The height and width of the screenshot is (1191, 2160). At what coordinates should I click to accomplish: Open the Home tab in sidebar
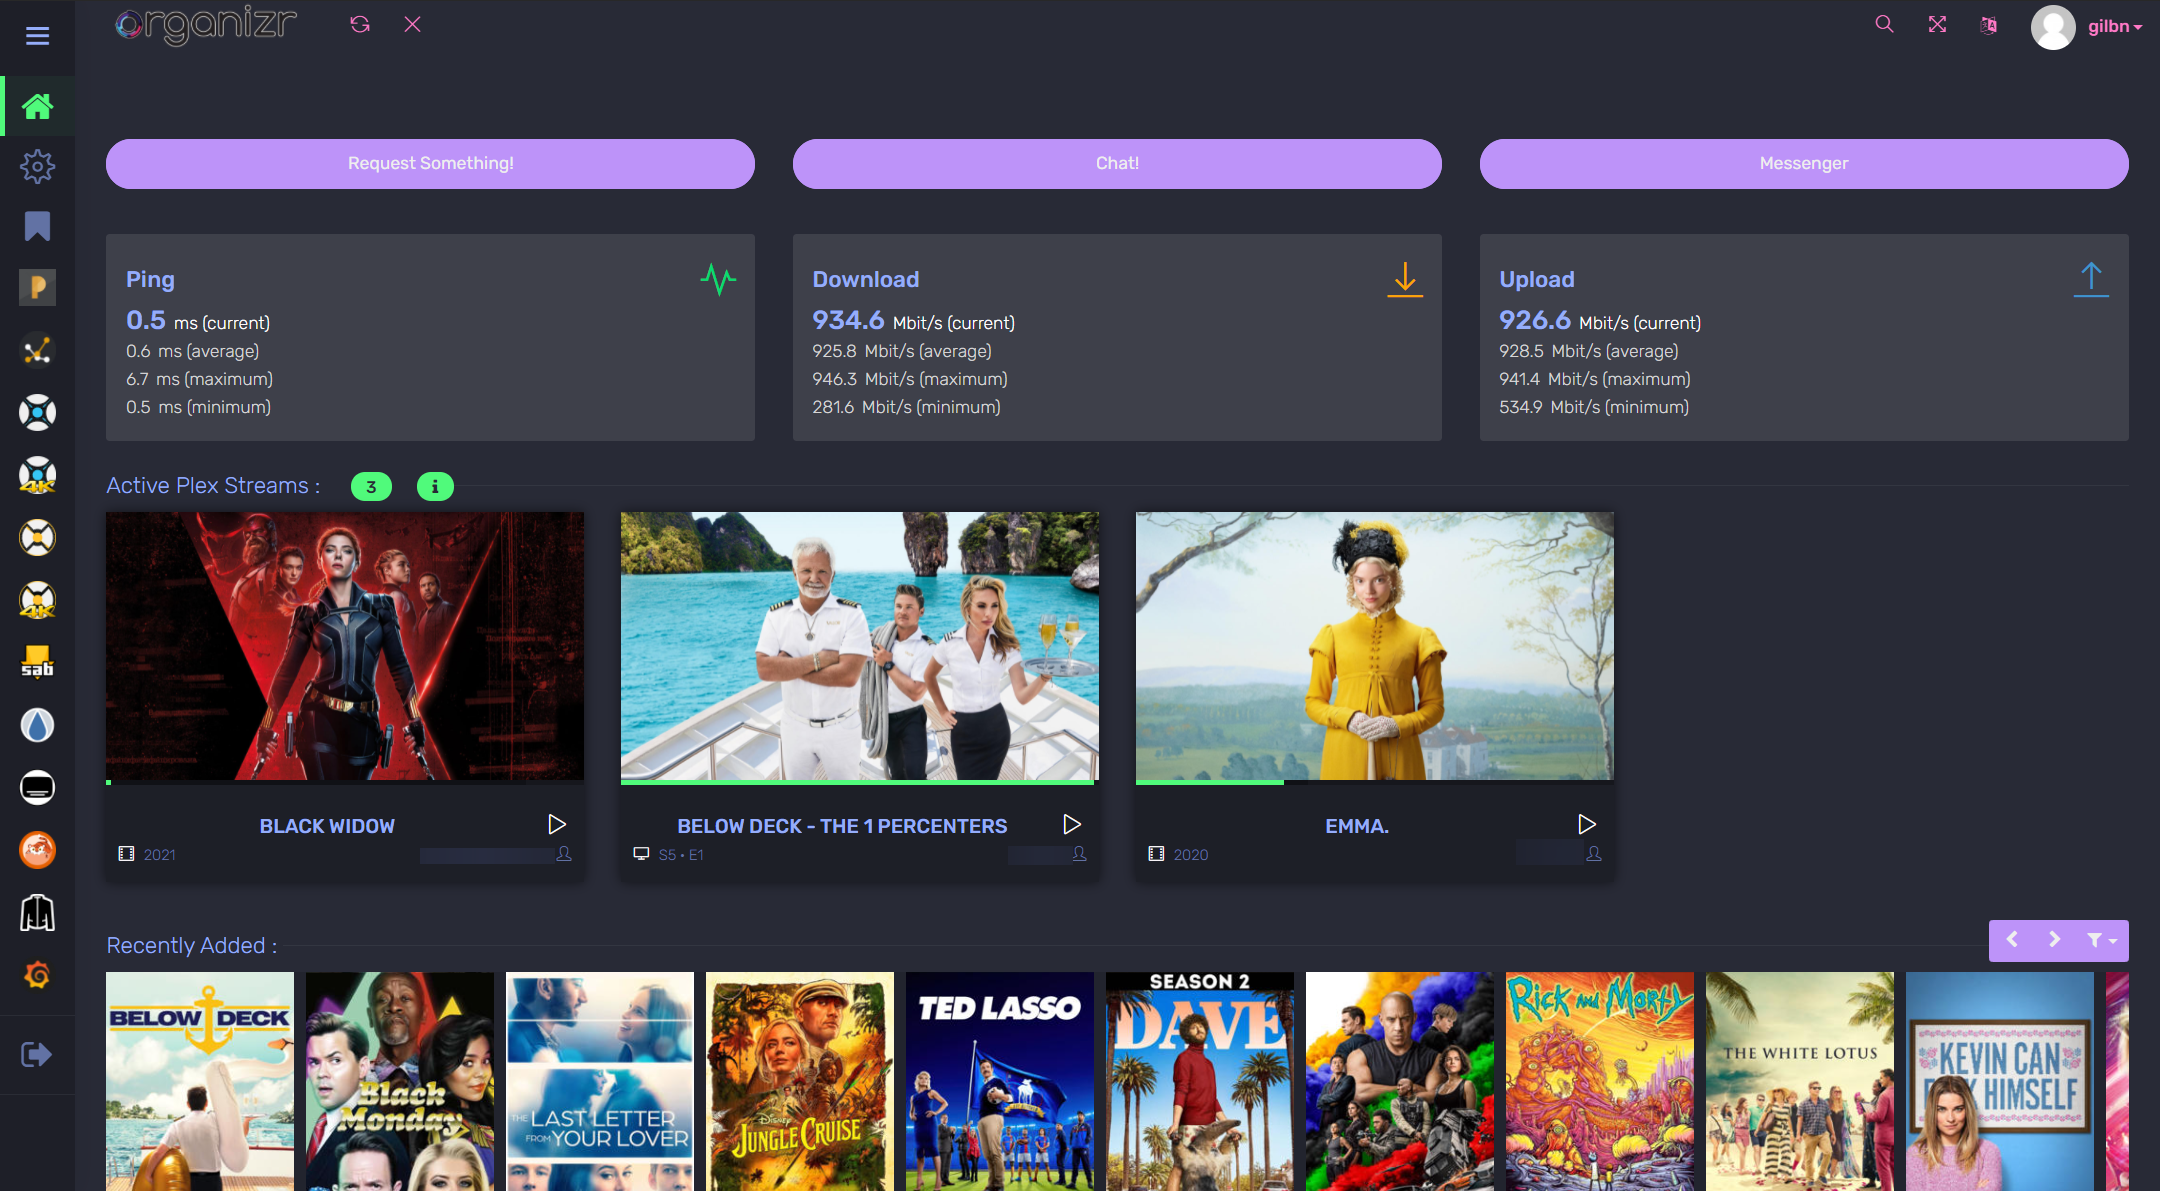(x=37, y=106)
